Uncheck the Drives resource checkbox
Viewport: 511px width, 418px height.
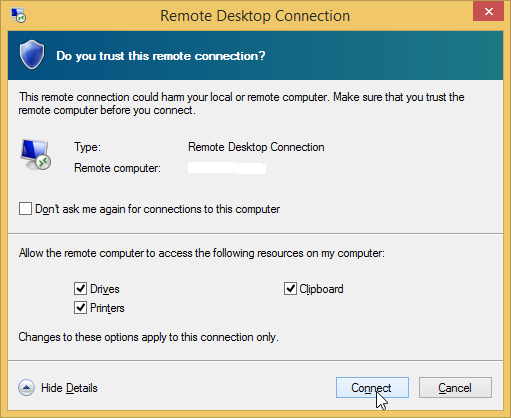[x=80, y=288]
